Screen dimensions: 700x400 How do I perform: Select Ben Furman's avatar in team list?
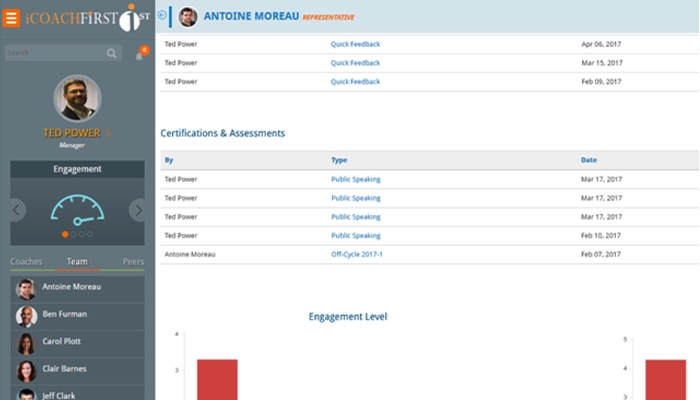point(26,315)
